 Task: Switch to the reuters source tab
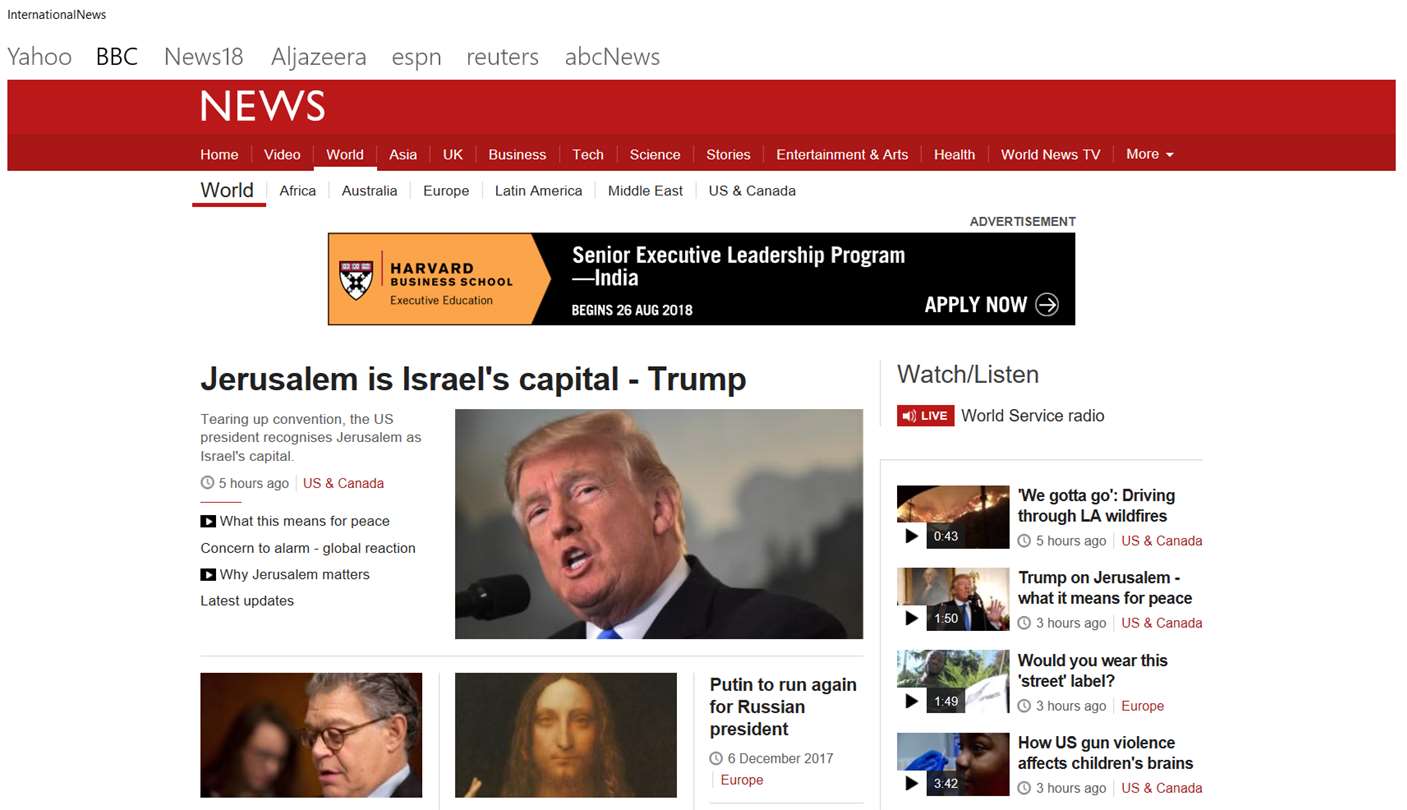502,57
